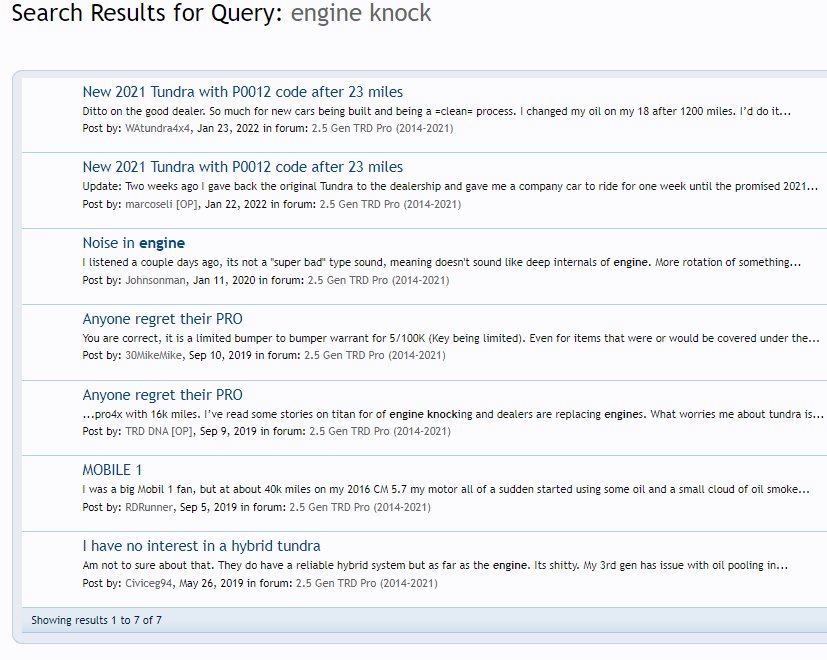
Task: View RDRunner user profile
Action: [x=149, y=507]
